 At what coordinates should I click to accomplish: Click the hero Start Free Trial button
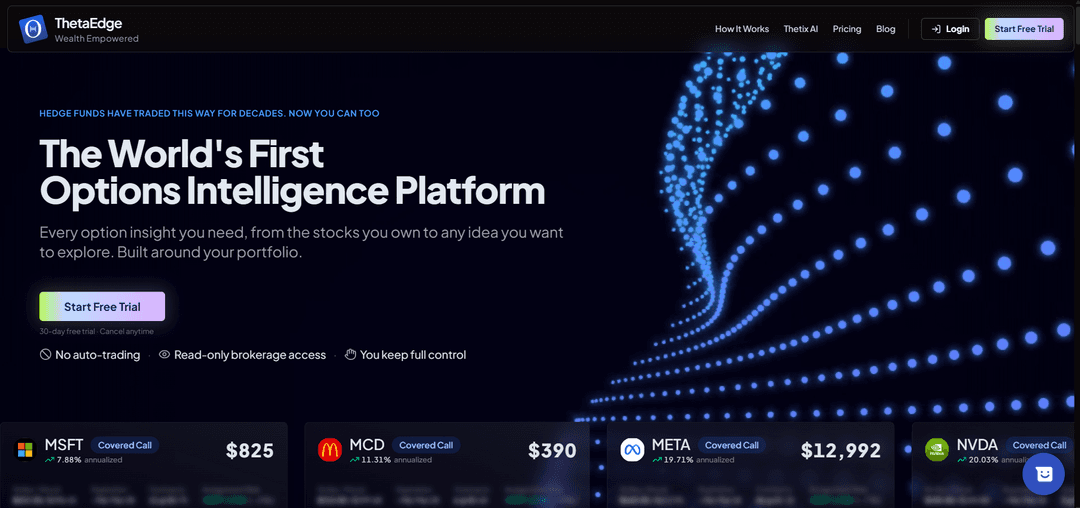click(x=102, y=306)
